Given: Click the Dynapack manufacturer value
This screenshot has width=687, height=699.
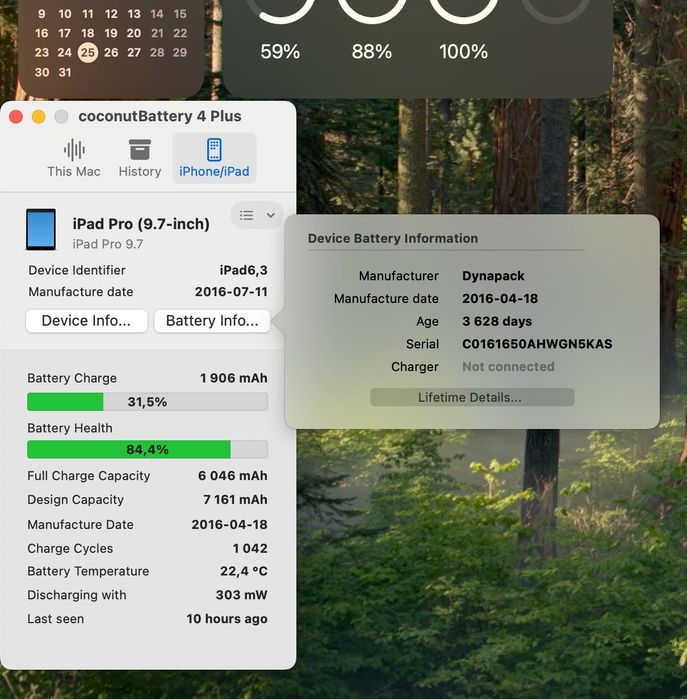Looking at the screenshot, I should coord(494,276).
